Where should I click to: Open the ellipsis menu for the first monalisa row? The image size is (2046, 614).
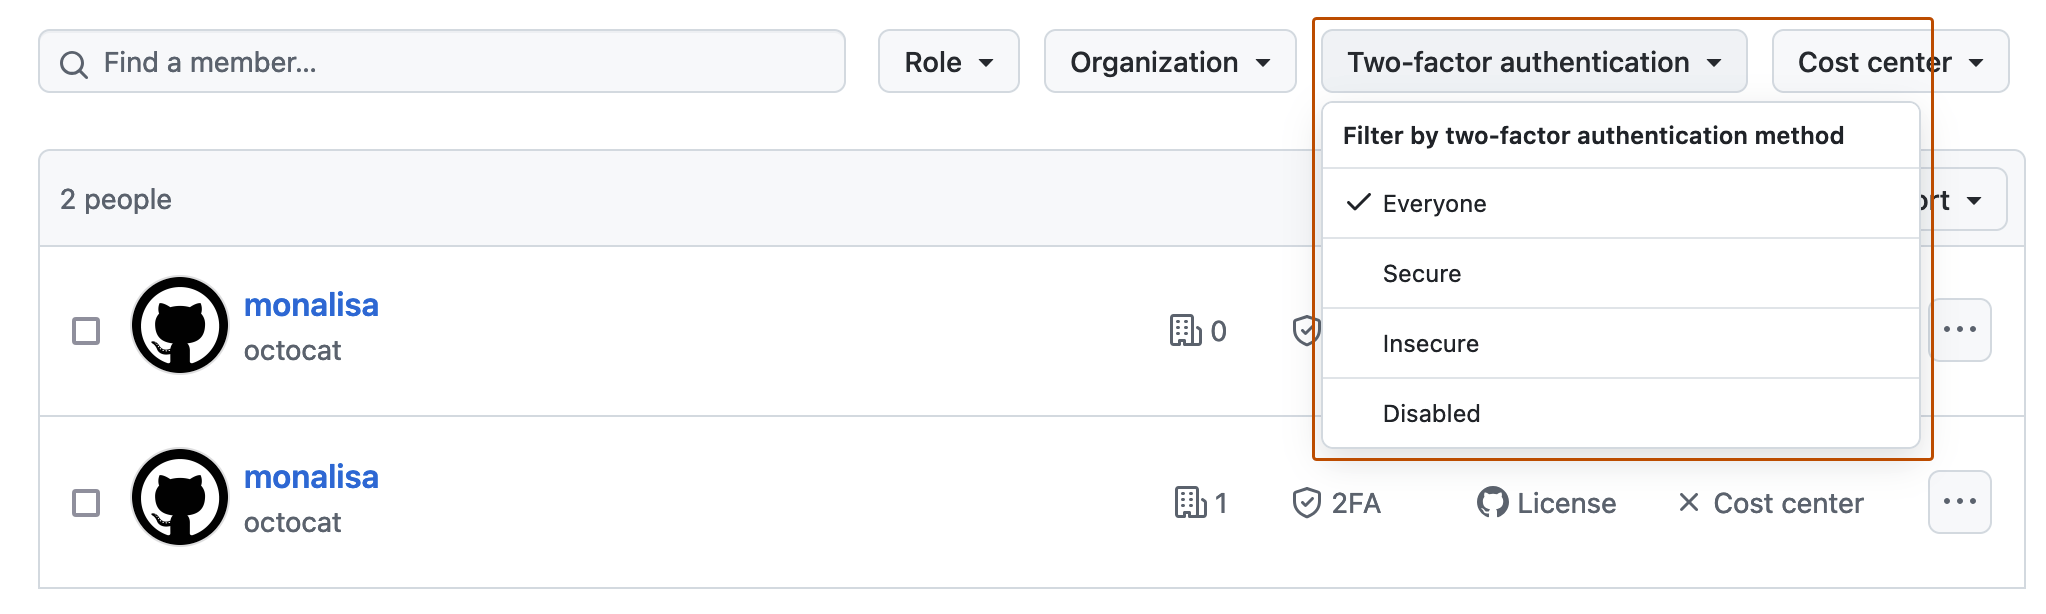pos(1958,330)
